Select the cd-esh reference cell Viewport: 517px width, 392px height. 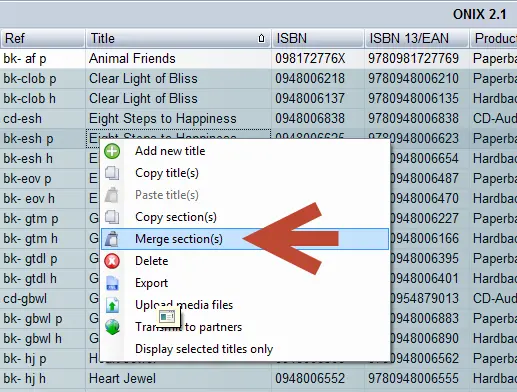[43, 119]
